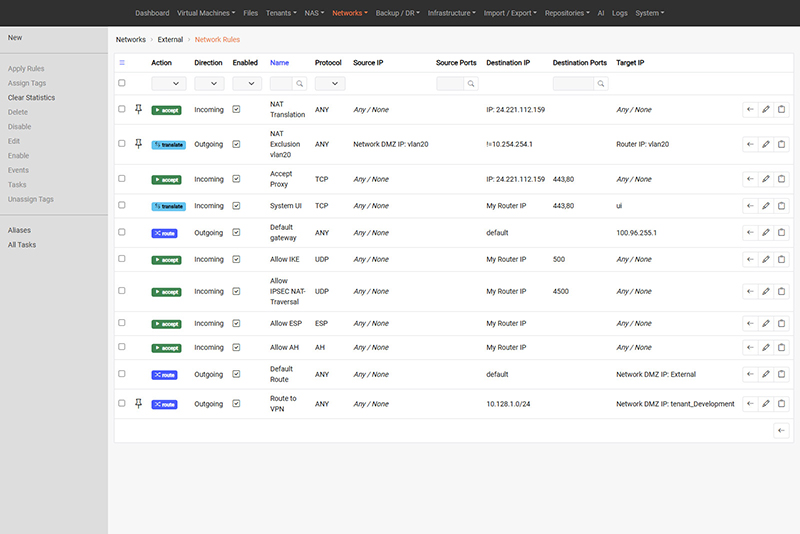Image resolution: width=800 pixels, height=534 pixels.
Task: Open the Dashboard page
Action: [152, 13]
